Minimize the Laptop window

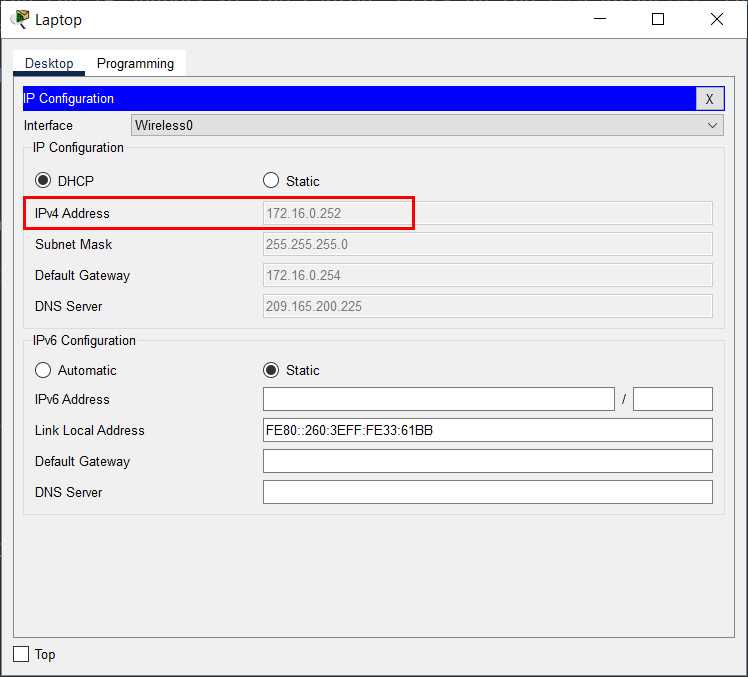coord(600,19)
